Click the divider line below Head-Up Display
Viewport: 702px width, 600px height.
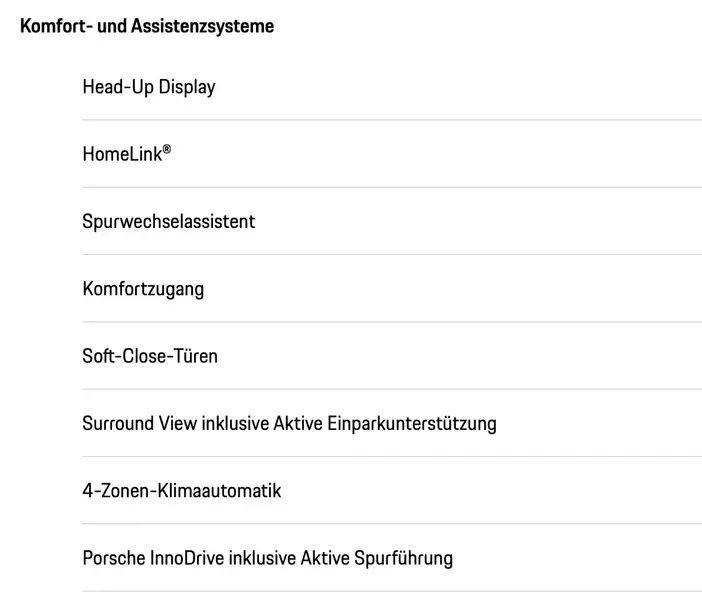(x=391, y=120)
